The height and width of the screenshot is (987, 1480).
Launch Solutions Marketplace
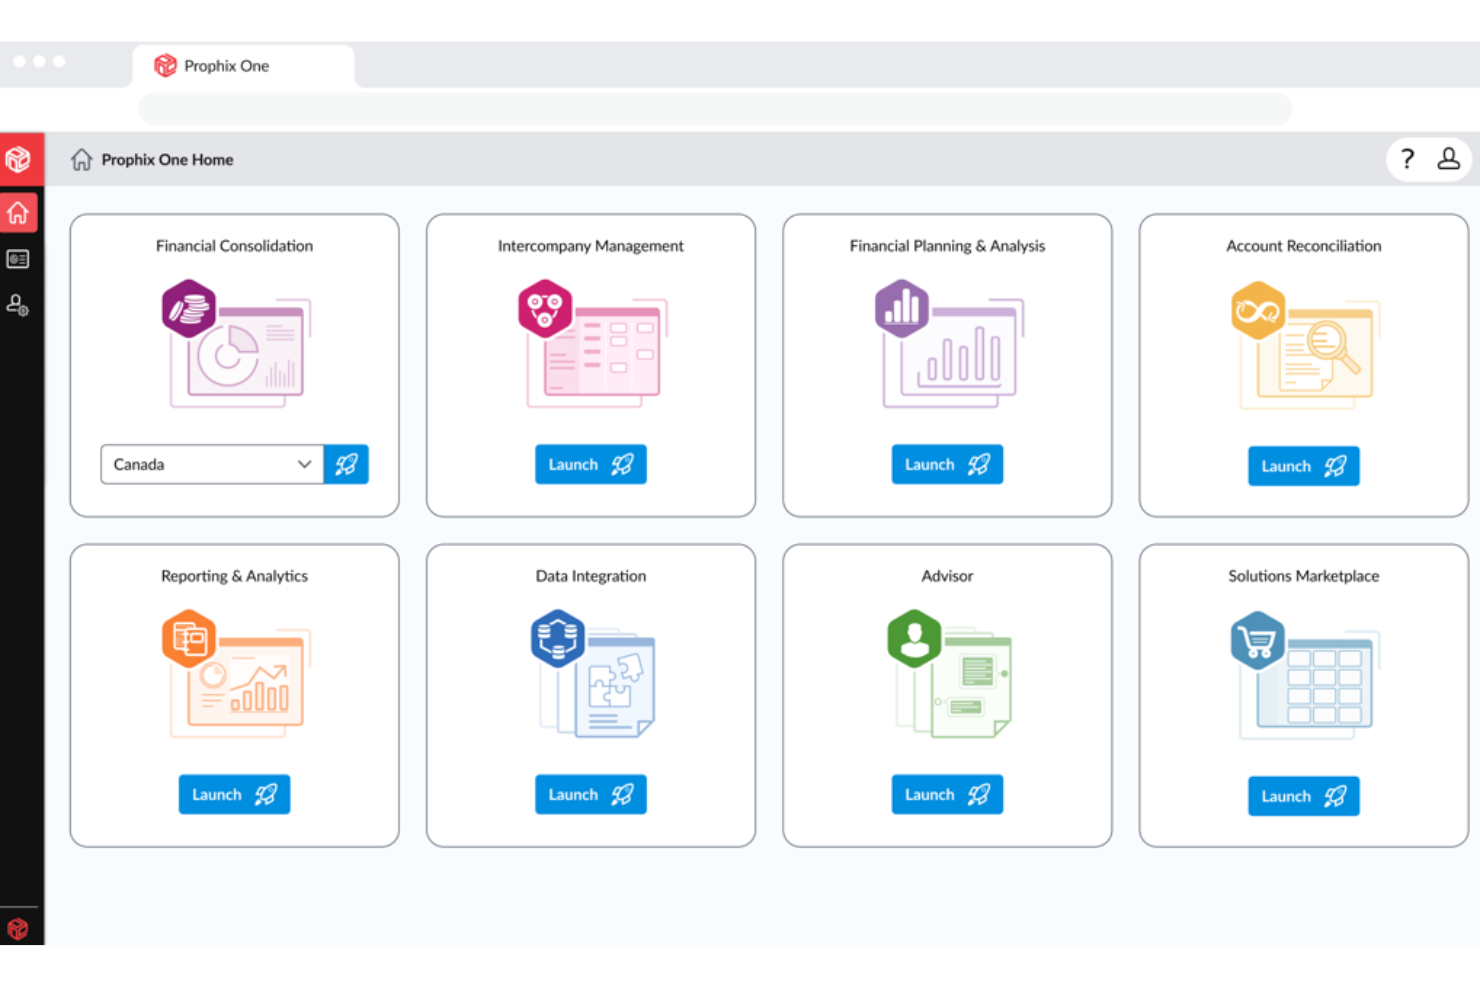point(1304,796)
